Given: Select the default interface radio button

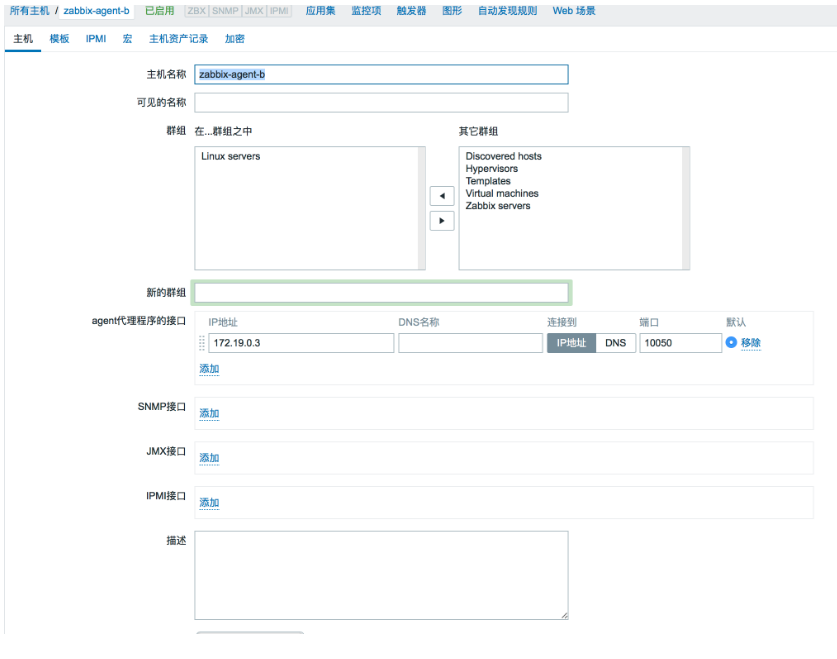Looking at the screenshot, I should (731, 342).
